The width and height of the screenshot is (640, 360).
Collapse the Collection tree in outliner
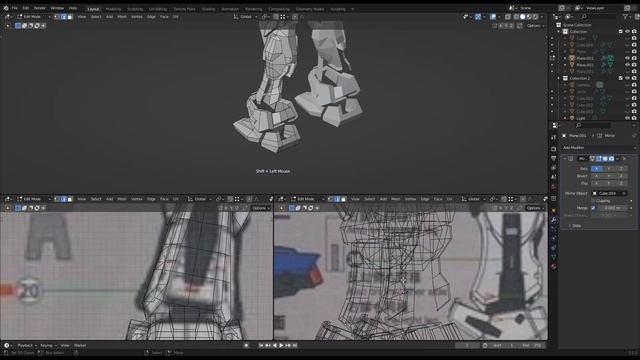click(x=559, y=32)
